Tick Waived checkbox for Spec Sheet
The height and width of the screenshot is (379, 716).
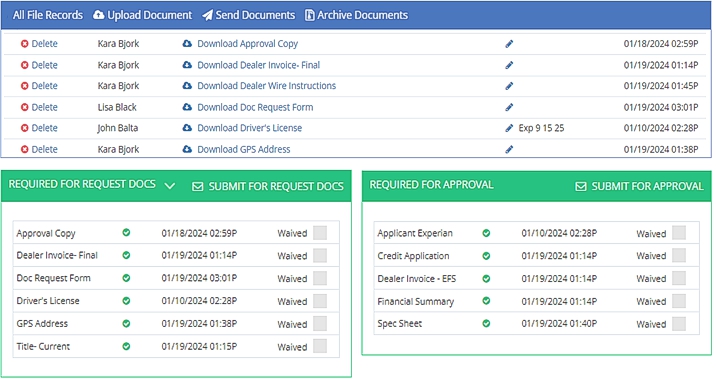click(679, 324)
